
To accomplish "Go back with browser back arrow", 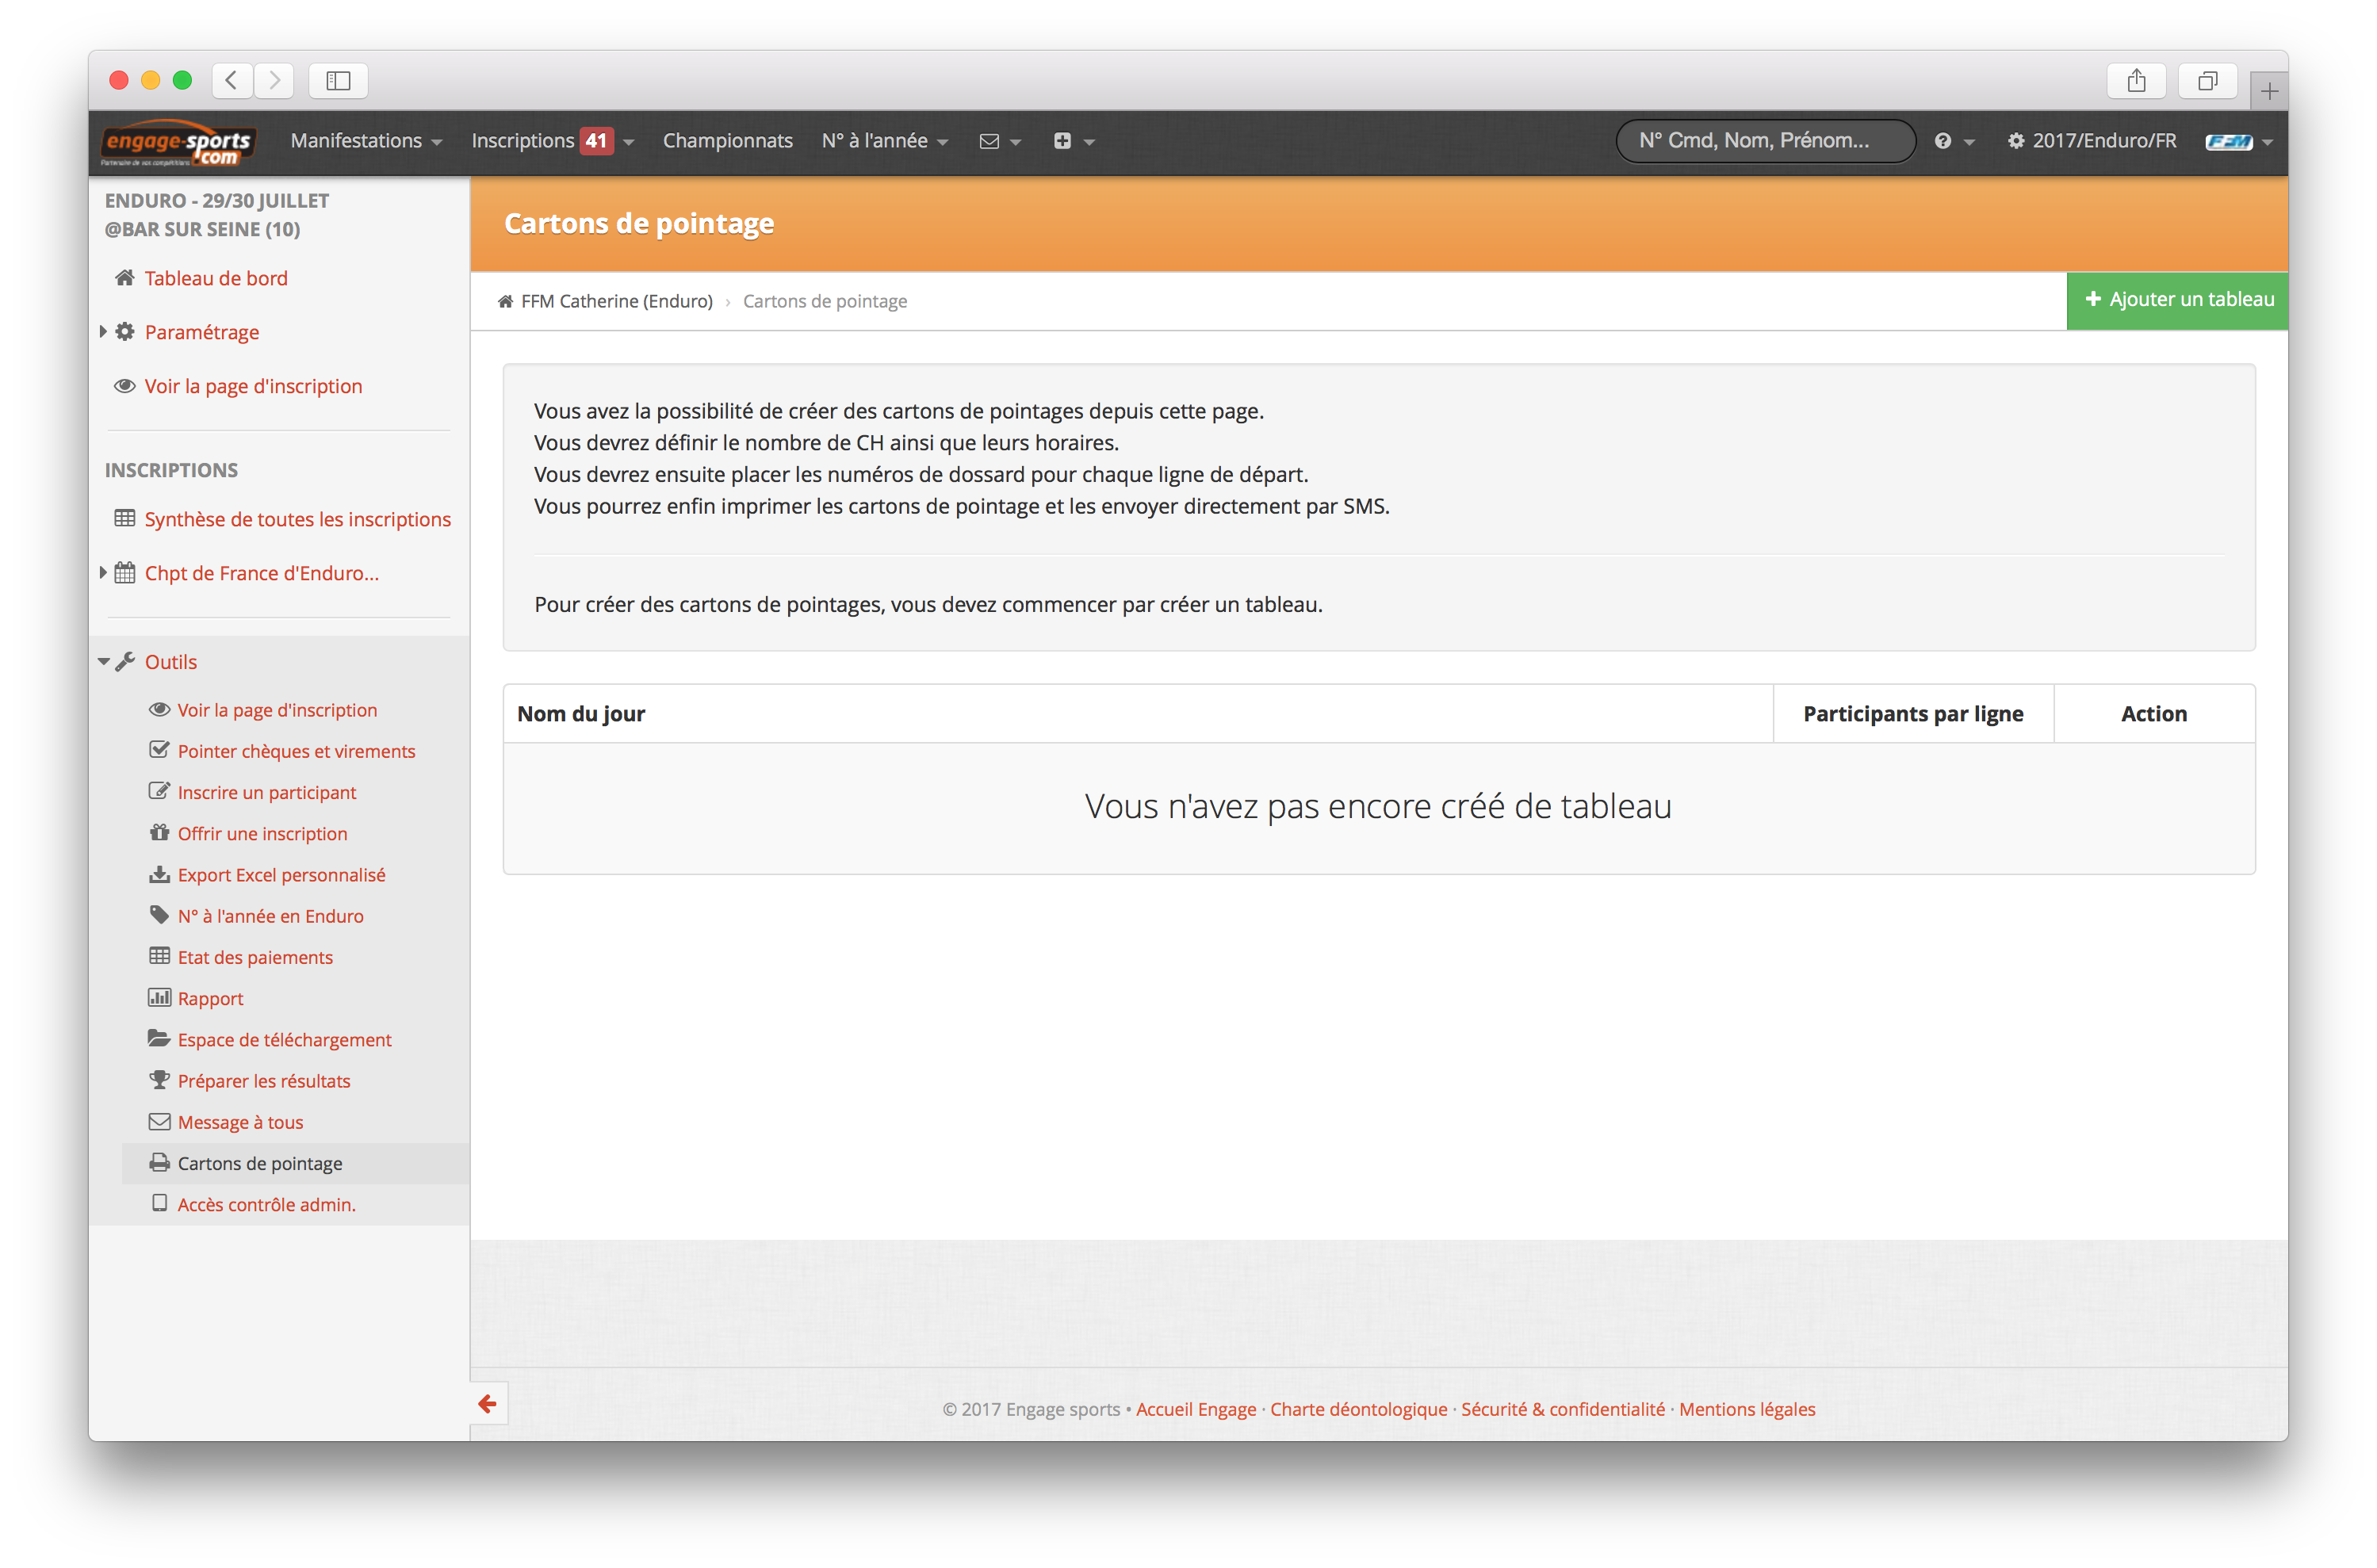I will point(232,80).
